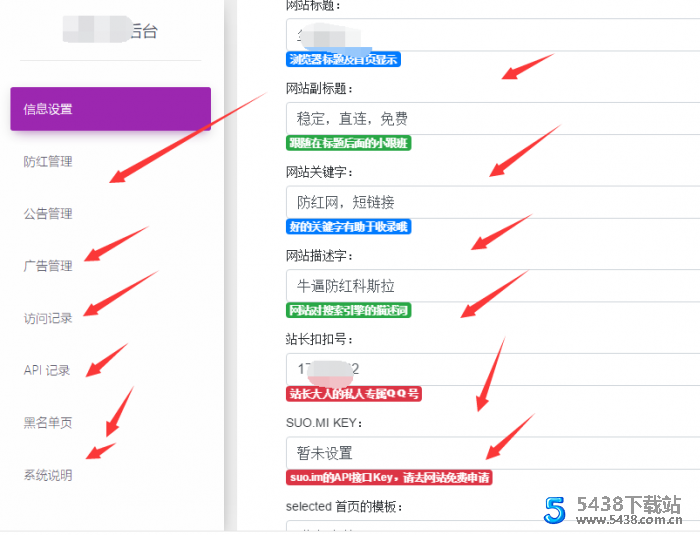
Task: Click the red 站长大人的私人专属QQ号 badge
Action: point(353,394)
